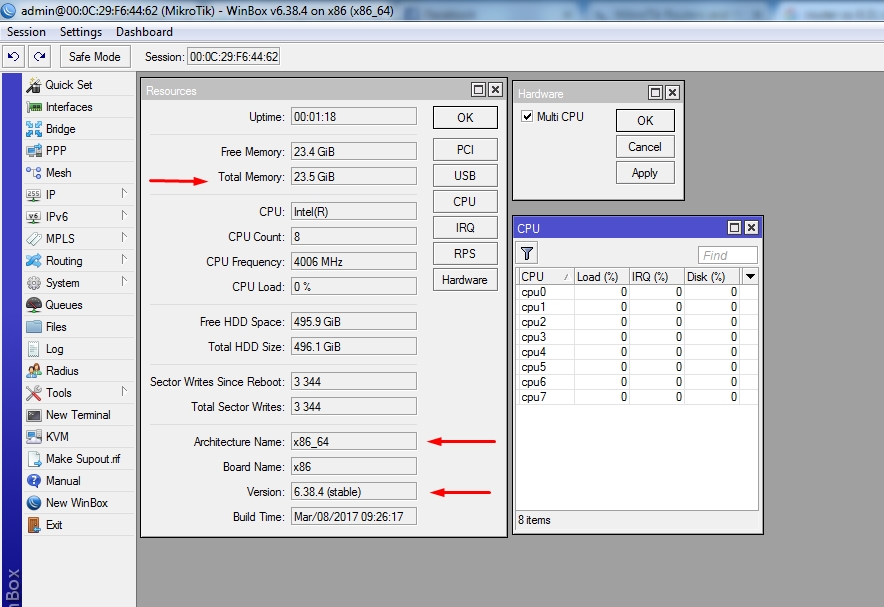Open New Terminal icon
This screenshot has width=884, height=607.
coord(34,415)
